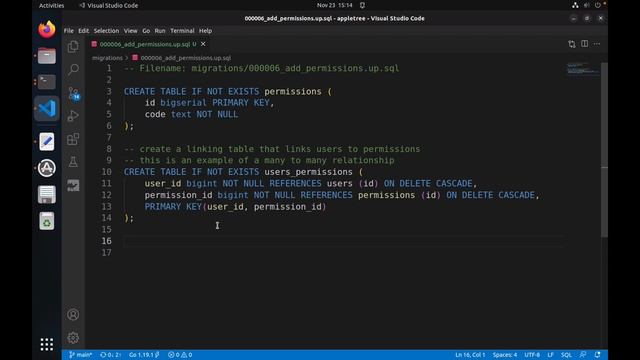Click the migrations breadcrumb folder
640x360 pixels.
[107, 58]
